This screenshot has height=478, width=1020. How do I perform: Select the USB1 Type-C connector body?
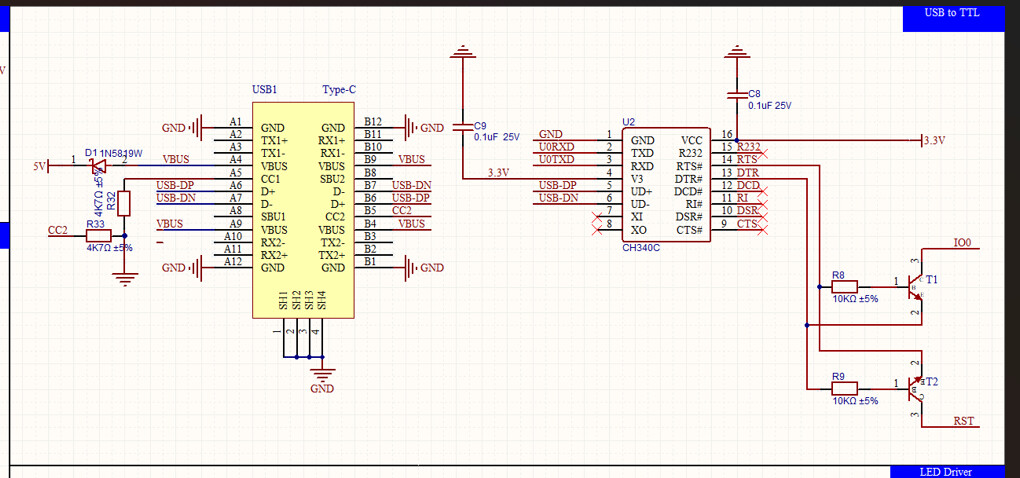(x=304, y=210)
